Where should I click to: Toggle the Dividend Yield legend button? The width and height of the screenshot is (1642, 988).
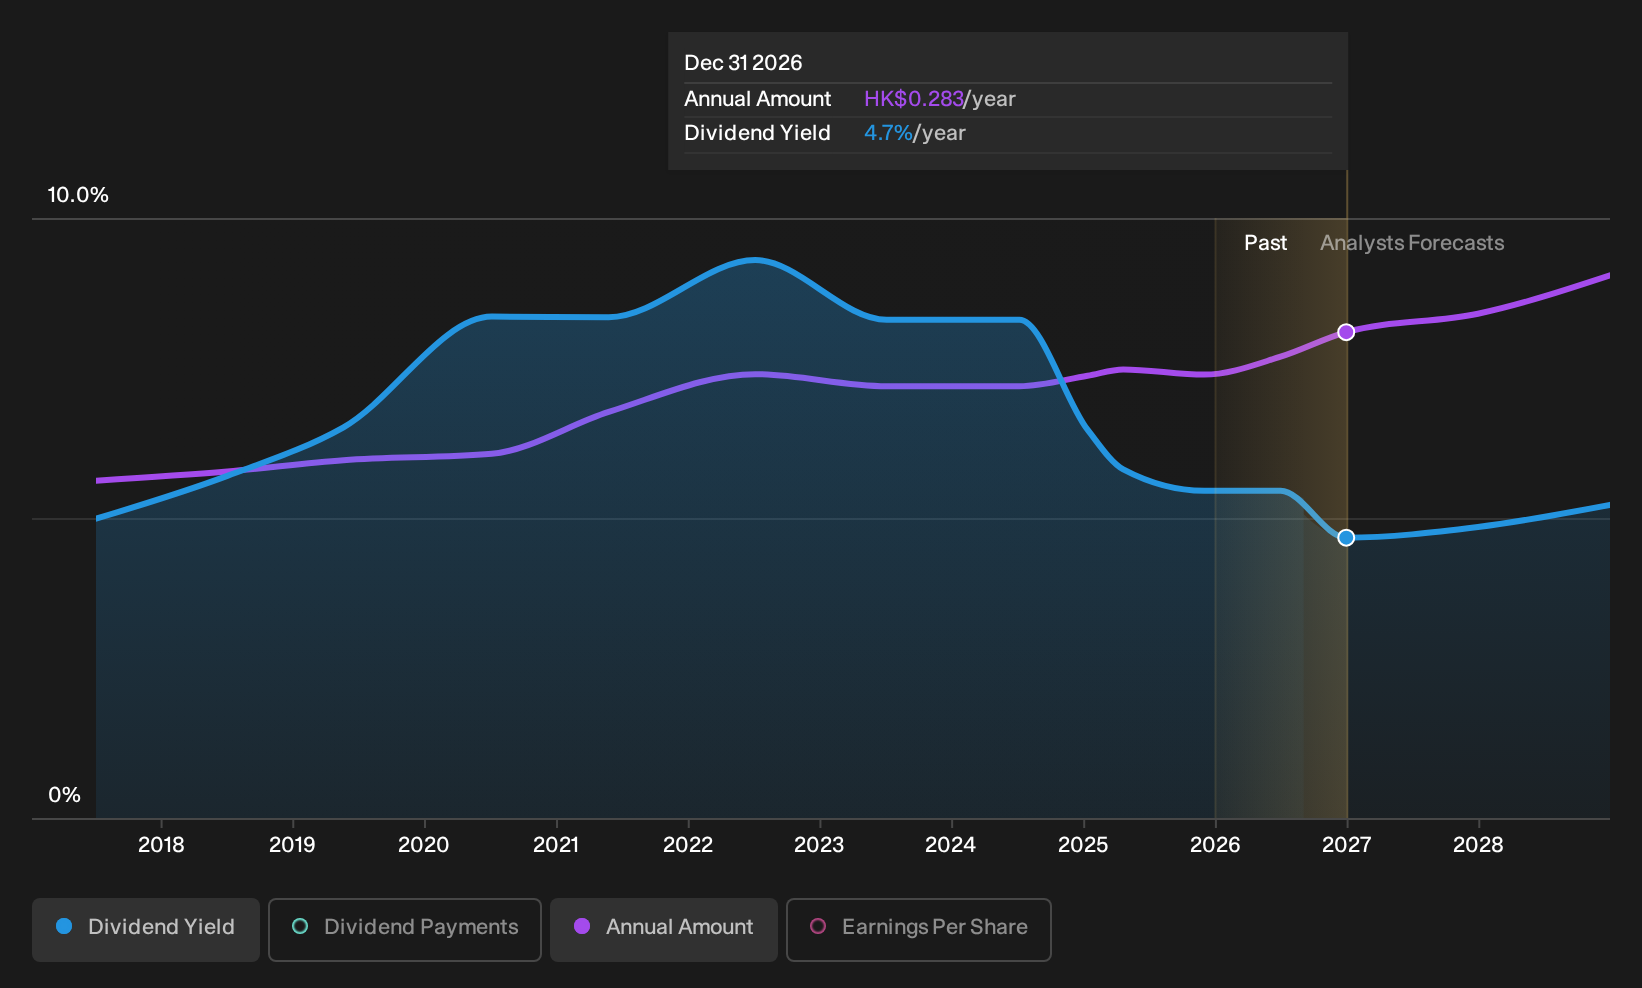pyautogui.click(x=146, y=930)
